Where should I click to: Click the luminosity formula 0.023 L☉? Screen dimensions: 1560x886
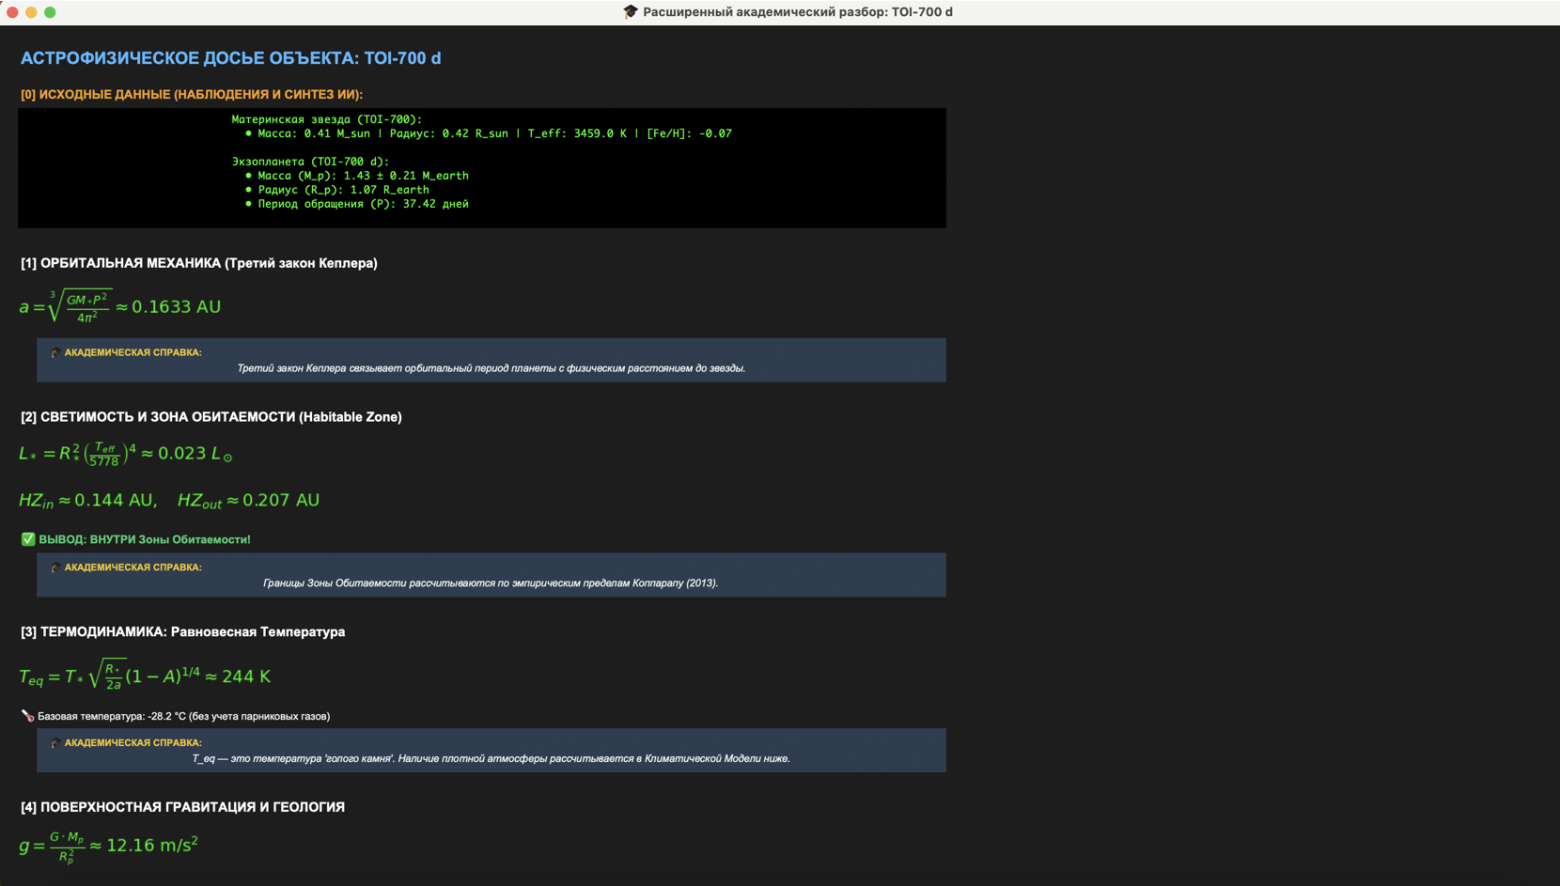126,454
